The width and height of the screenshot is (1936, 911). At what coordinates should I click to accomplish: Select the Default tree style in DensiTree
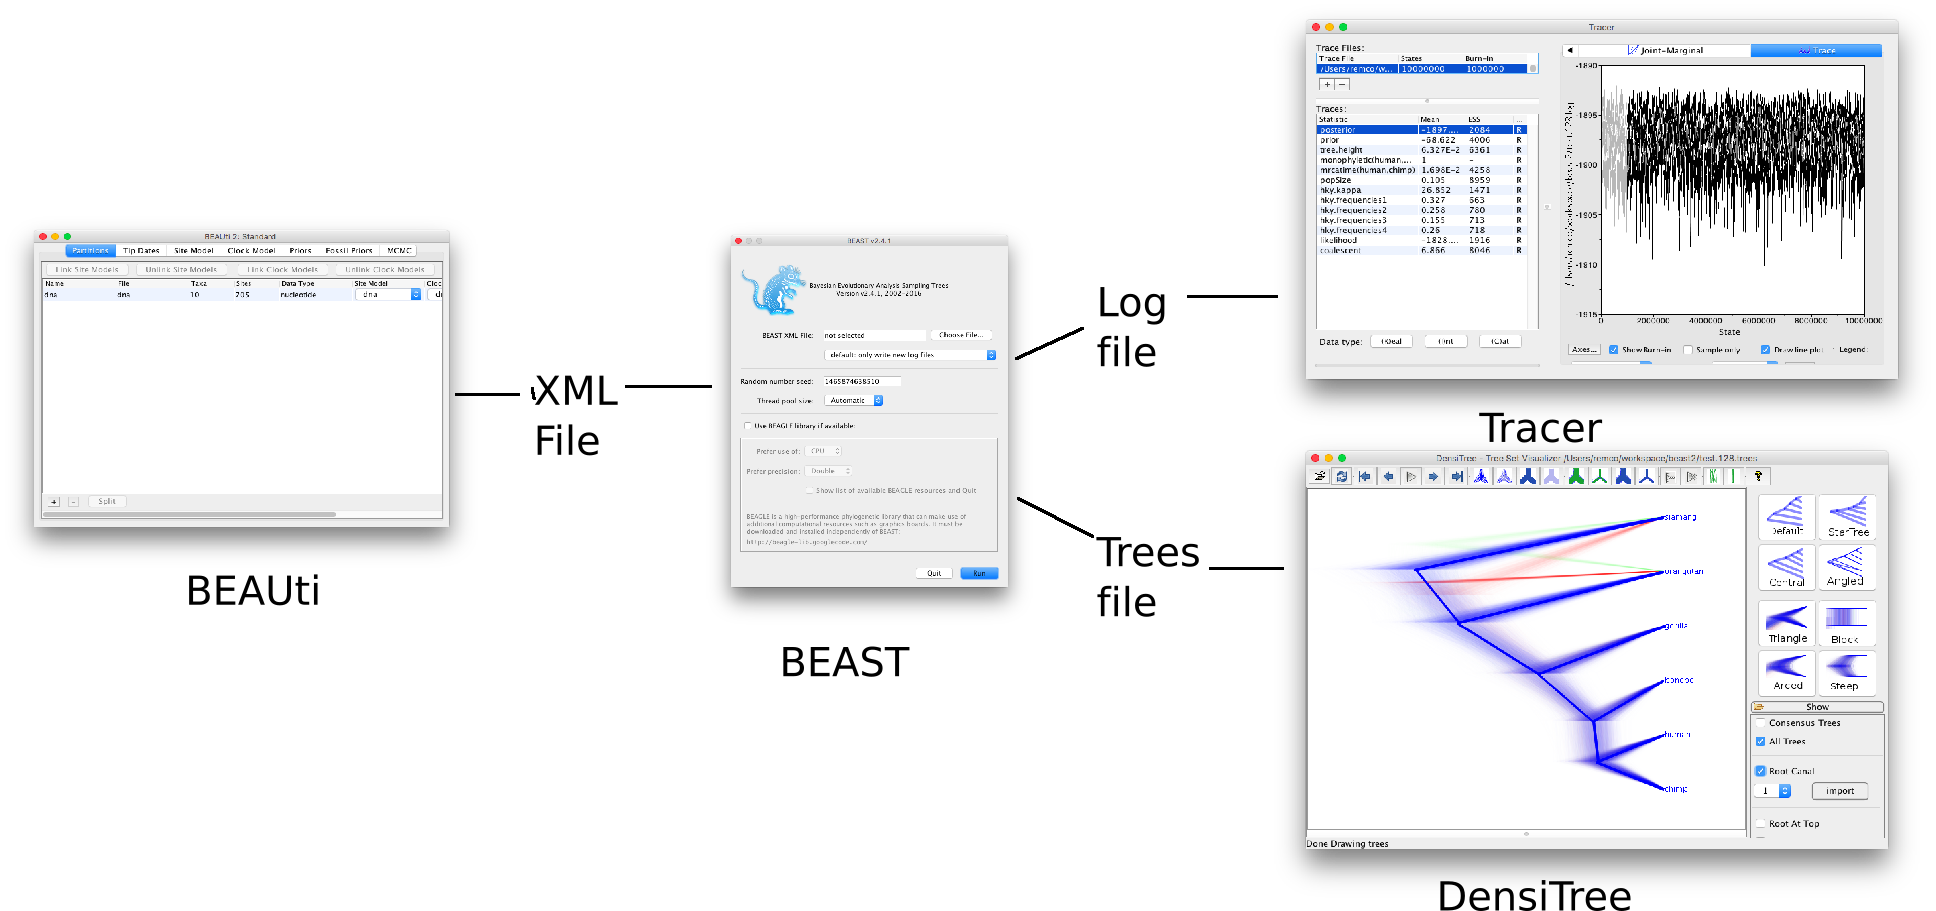click(x=1786, y=518)
